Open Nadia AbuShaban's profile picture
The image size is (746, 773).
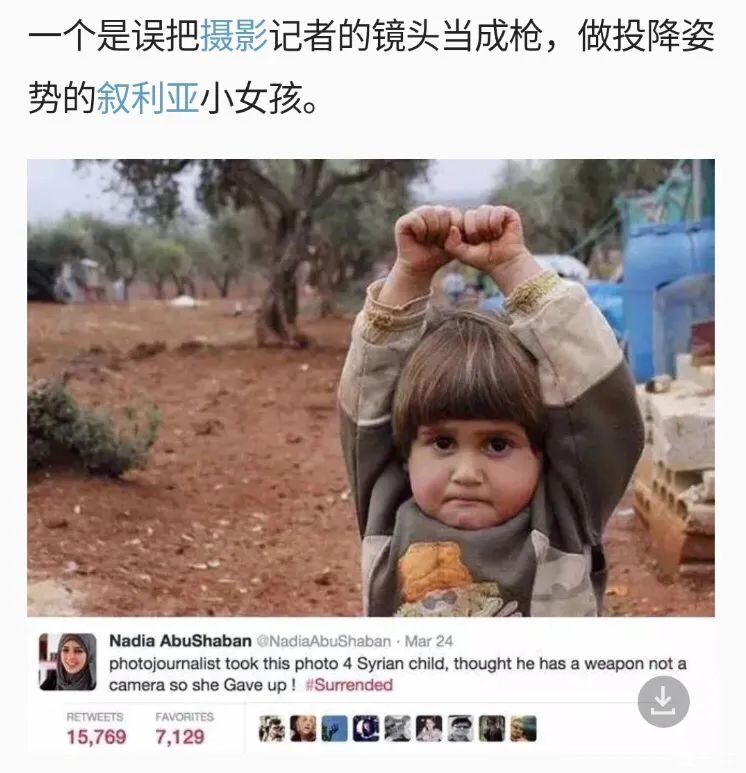tap(68, 662)
